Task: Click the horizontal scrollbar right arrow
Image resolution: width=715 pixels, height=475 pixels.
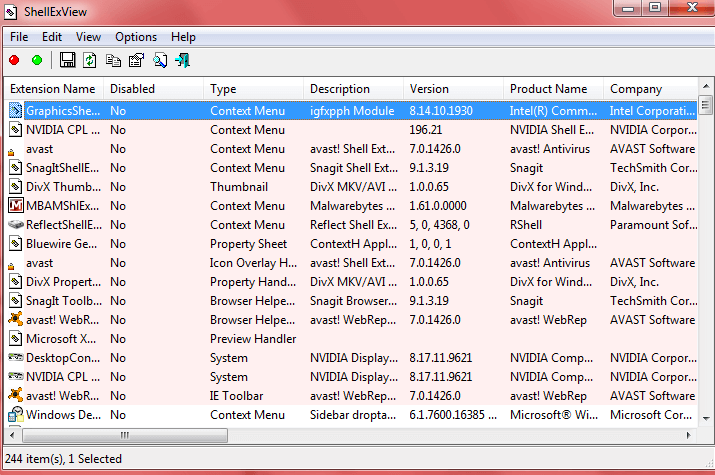Action: (689, 435)
